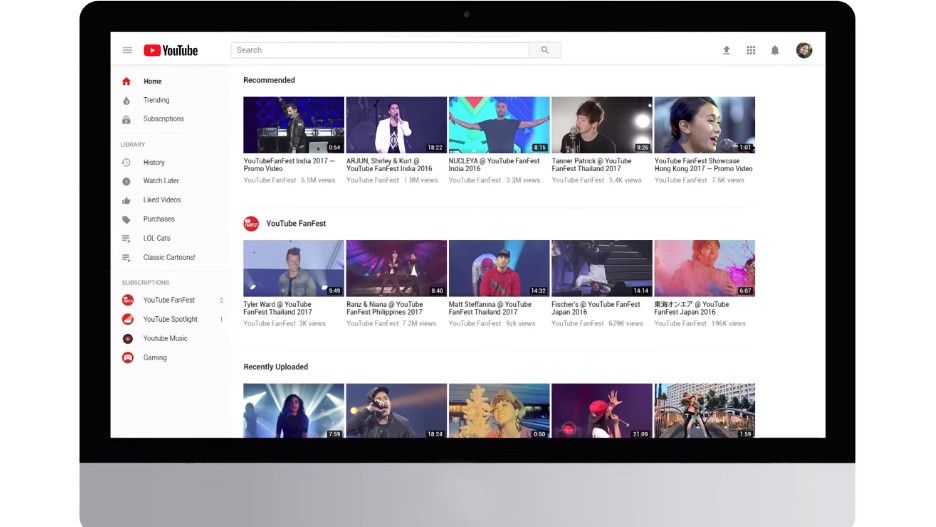Open the account avatar menu

[x=804, y=50]
